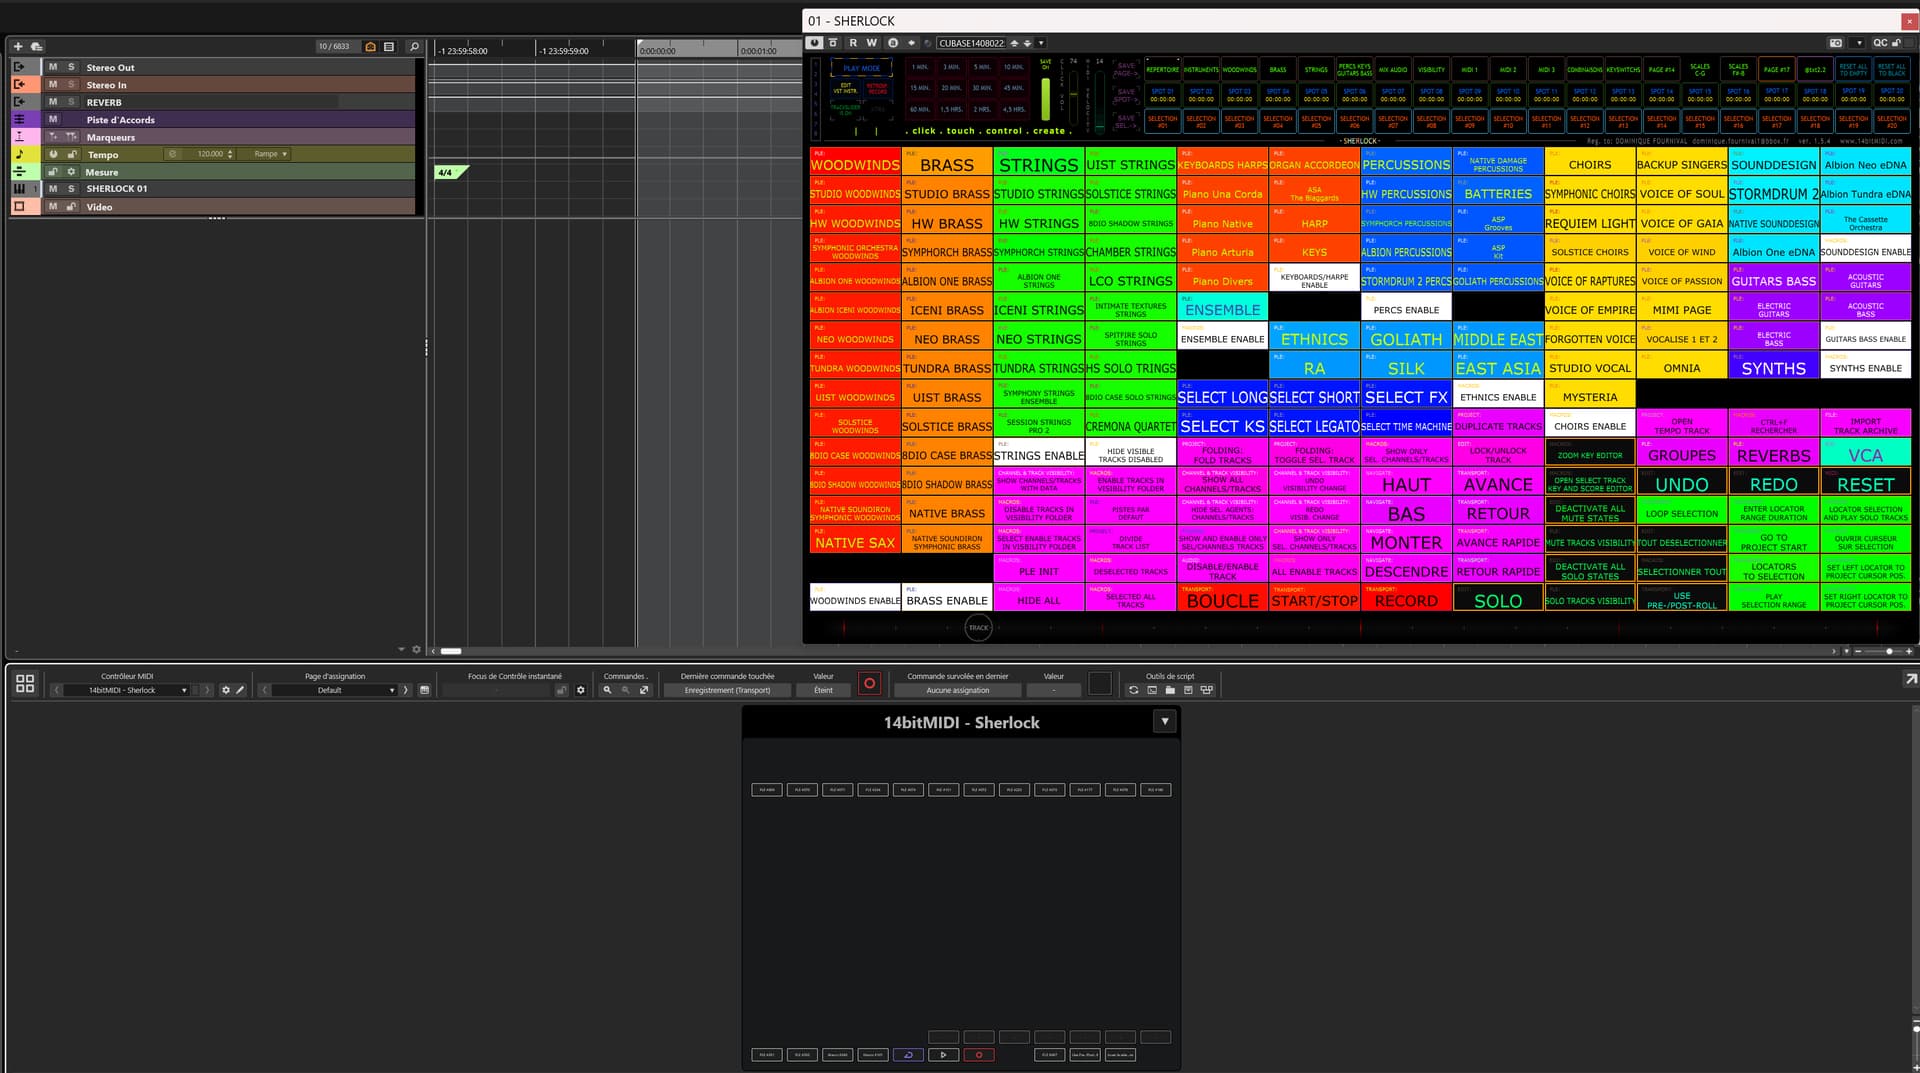Solo the Stereo Out track
Screen dimensions: 1920x1073
click(x=71, y=67)
